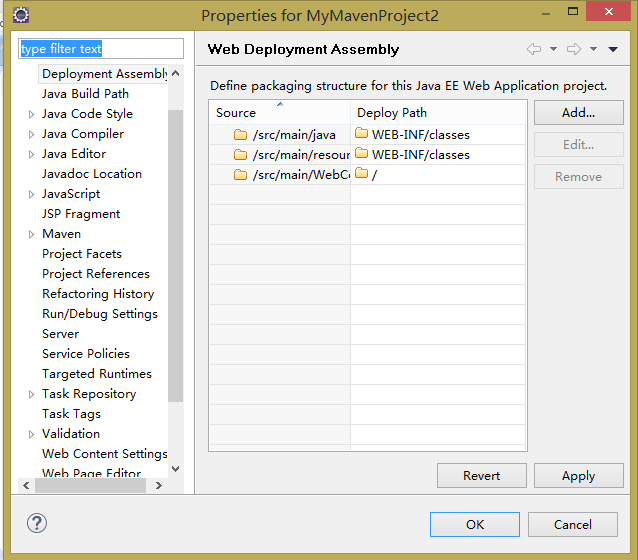Expand the Validation tree node
Image resolution: width=638 pixels, height=560 pixels.
pyautogui.click(x=31, y=434)
